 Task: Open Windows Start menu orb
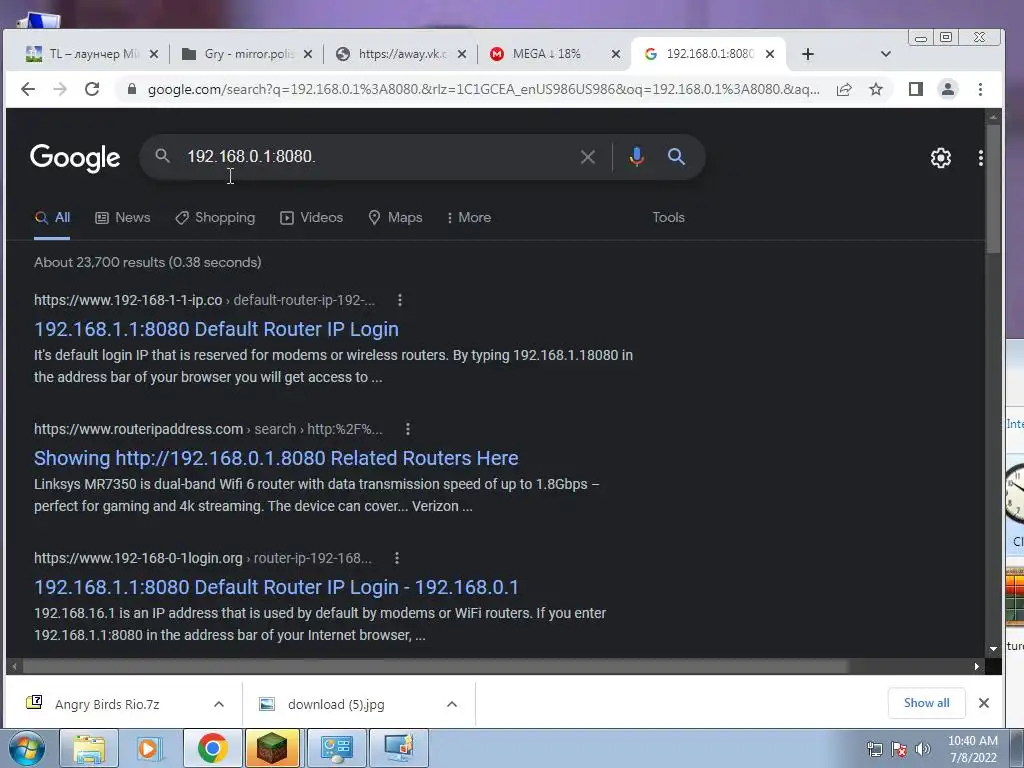click(26, 748)
